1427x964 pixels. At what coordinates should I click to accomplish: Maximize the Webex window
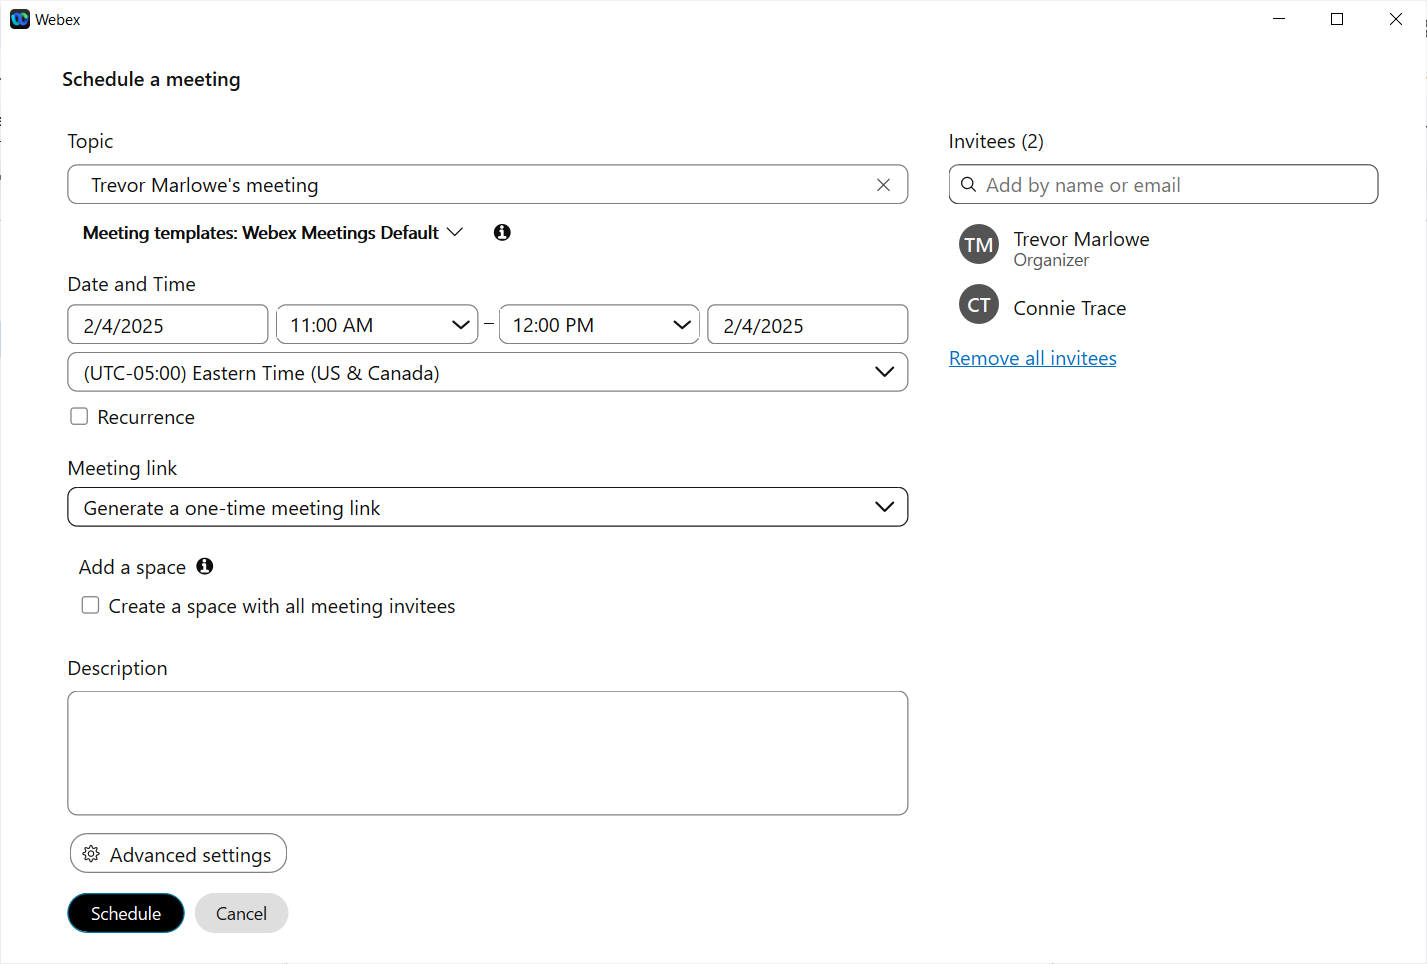[1337, 19]
